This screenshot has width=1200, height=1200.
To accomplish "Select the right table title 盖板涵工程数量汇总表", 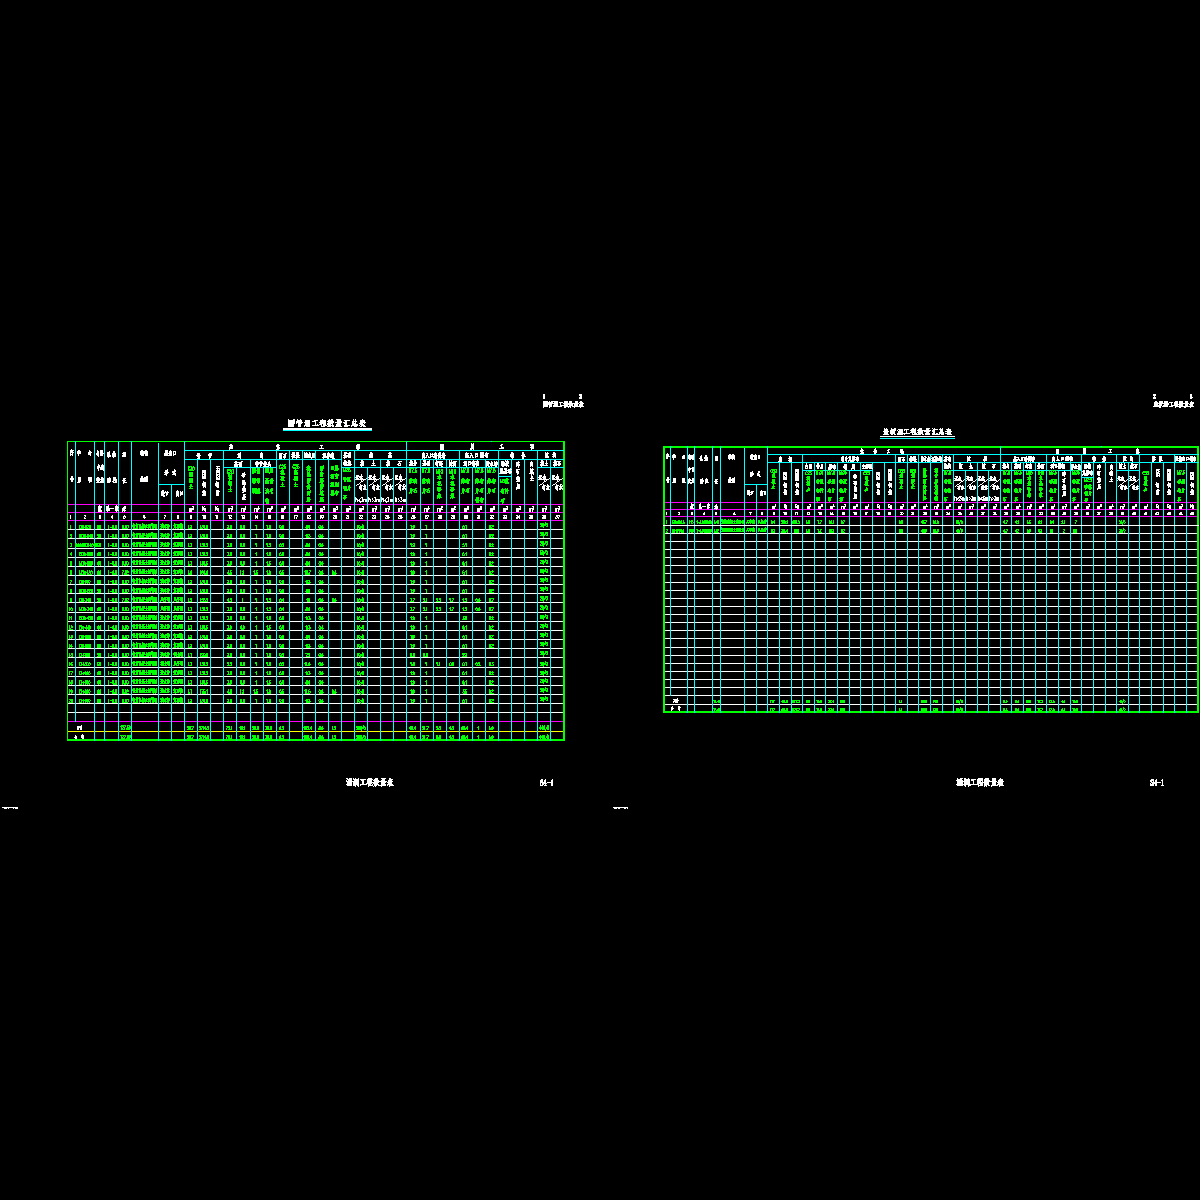I will (918, 433).
